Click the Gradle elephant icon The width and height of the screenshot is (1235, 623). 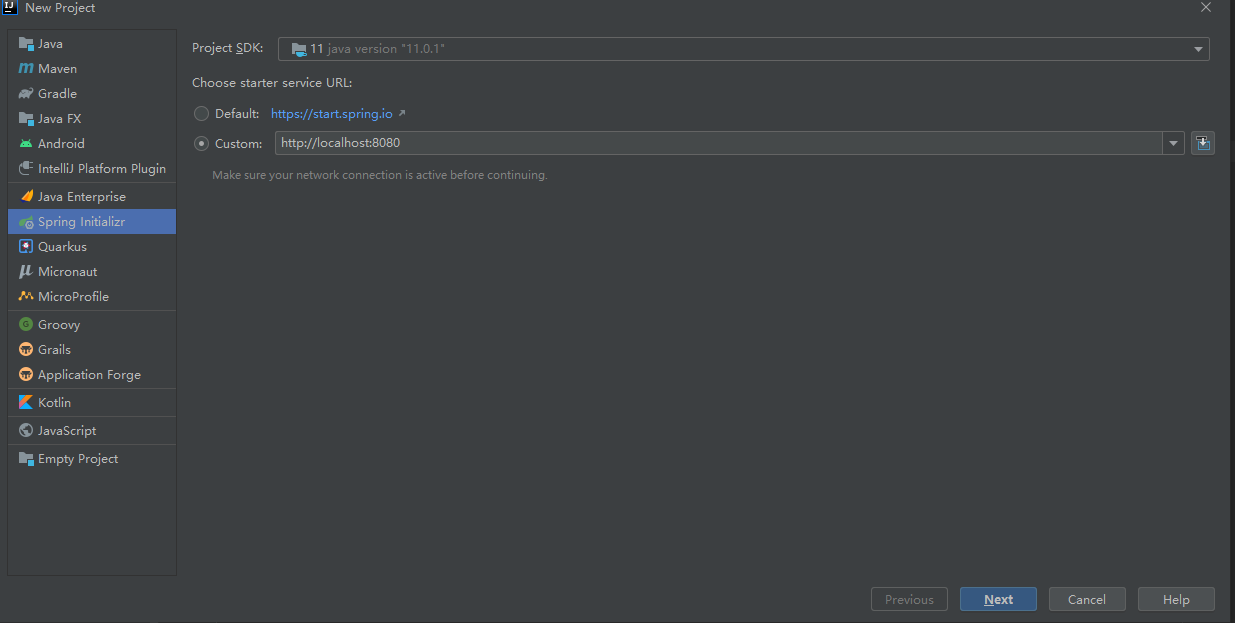(26, 94)
